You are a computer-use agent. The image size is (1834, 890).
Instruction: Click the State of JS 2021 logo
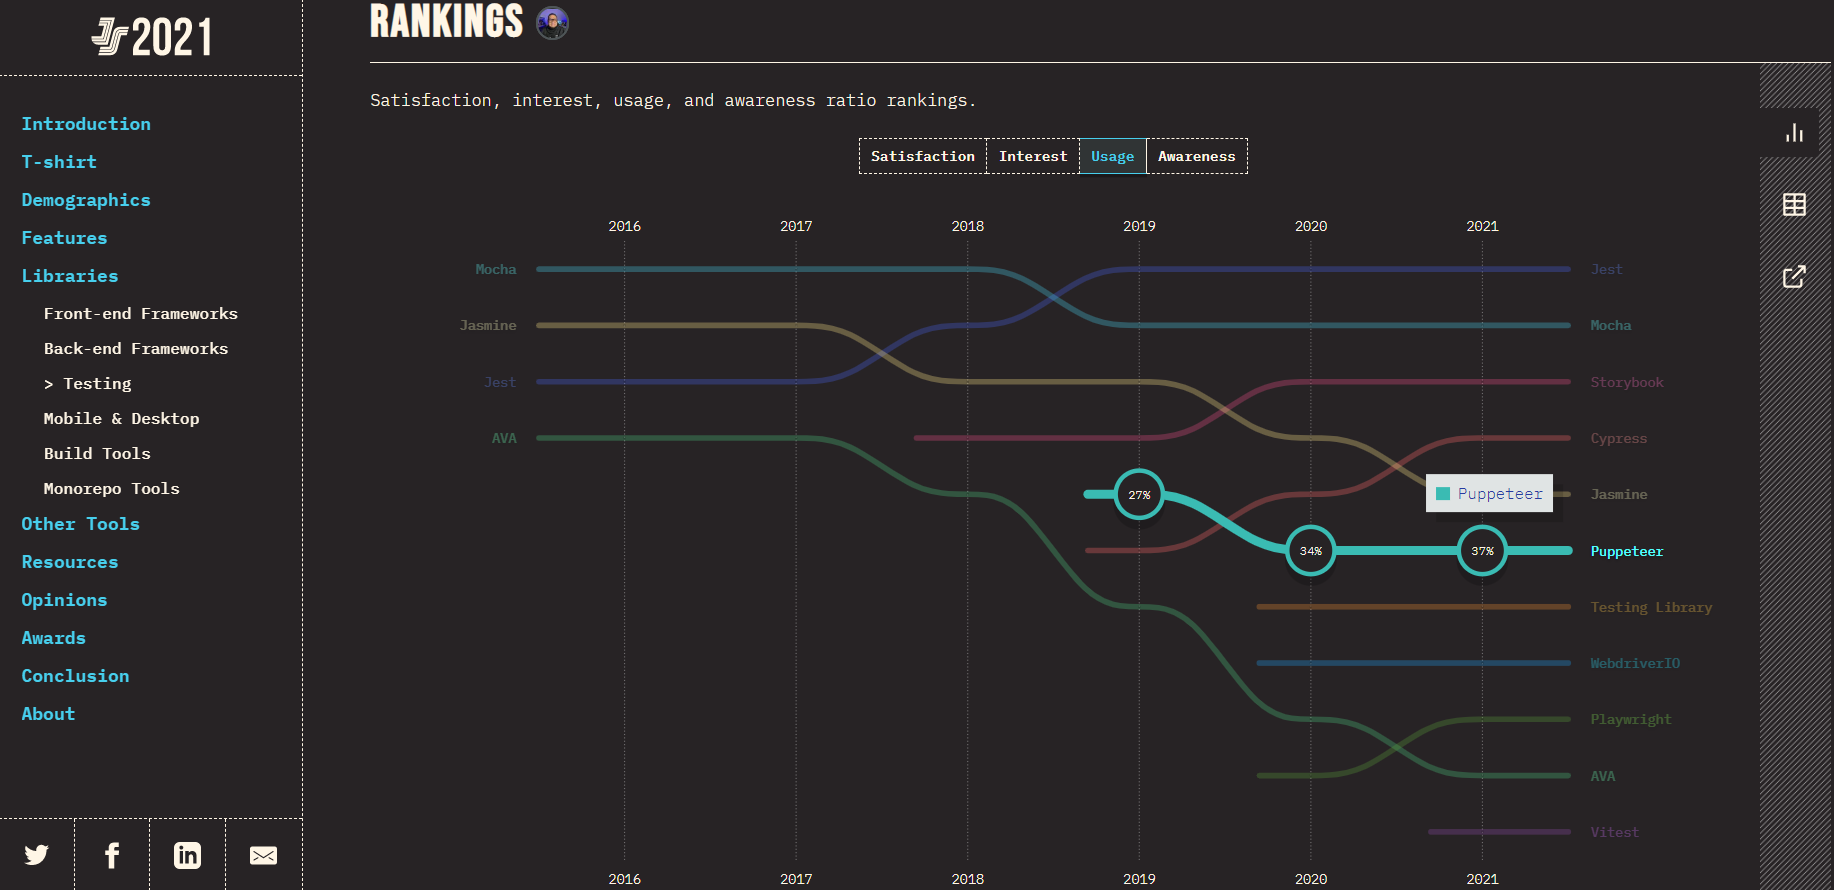152,38
